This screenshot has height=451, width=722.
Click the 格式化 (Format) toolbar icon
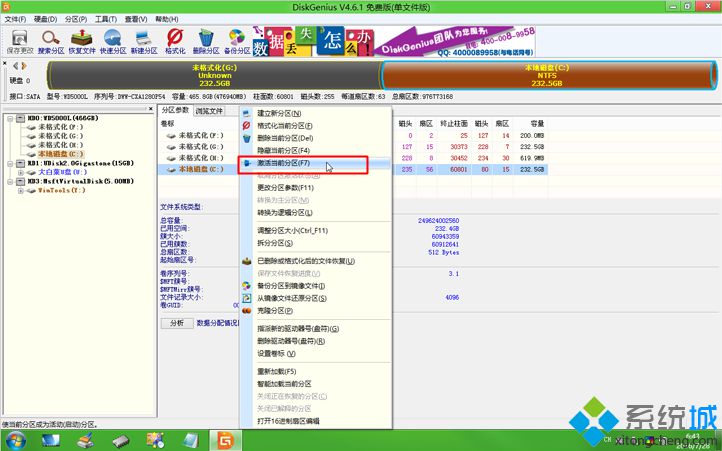click(175, 42)
